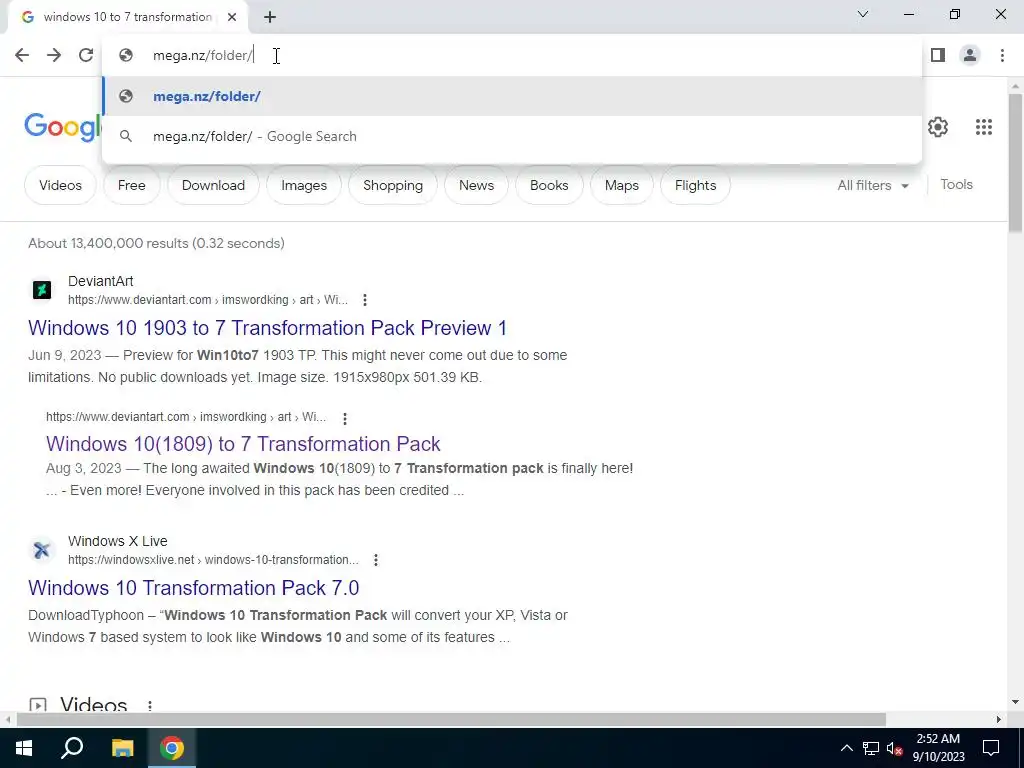The image size is (1024, 768).
Task: Click the scroll down arrow
Action: point(1015,702)
